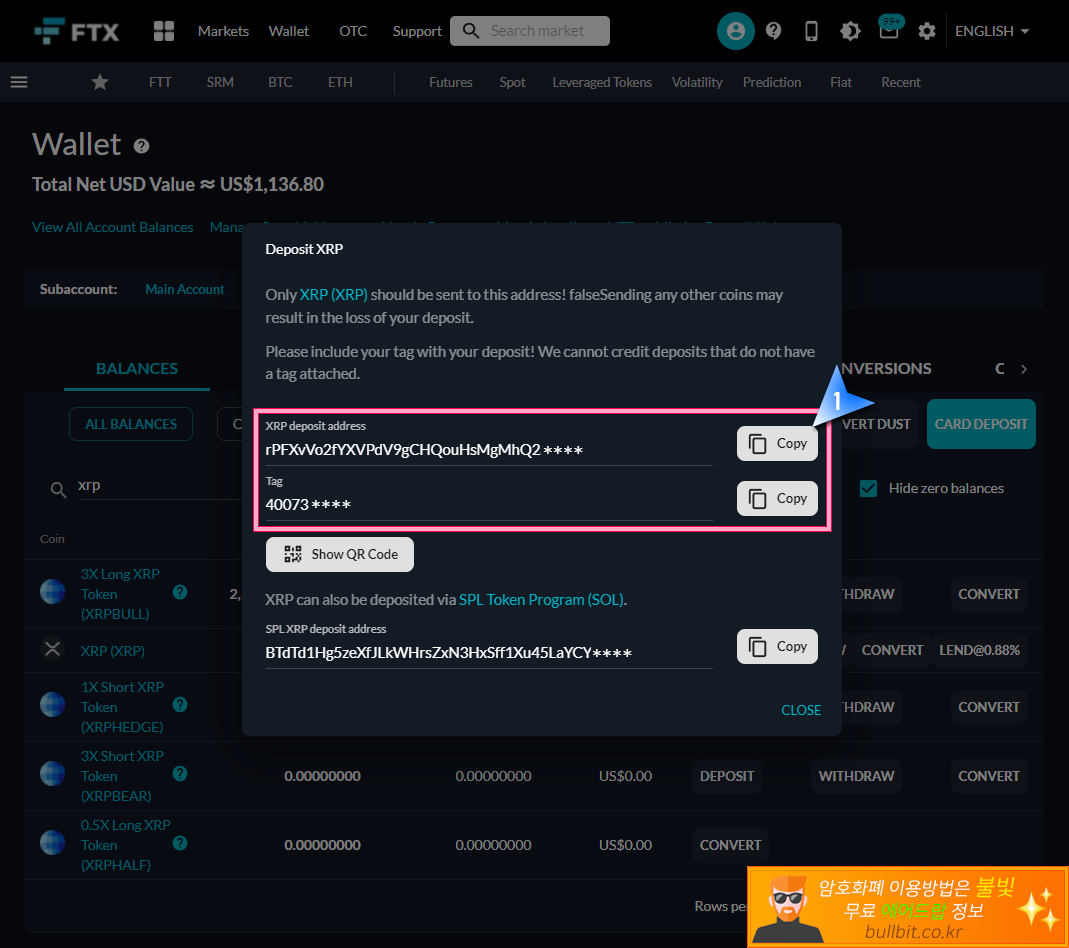Viewport: 1069px width, 948px height.
Task: Click the XRP coin logo icon
Action: click(52, 649)
